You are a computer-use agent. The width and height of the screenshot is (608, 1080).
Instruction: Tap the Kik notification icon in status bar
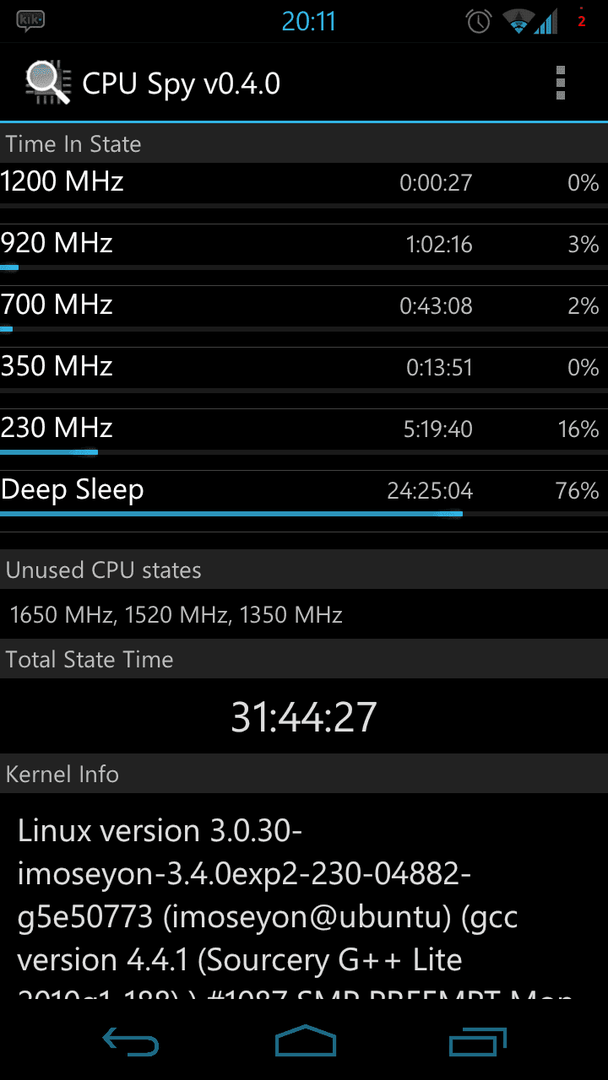(30, 21)
